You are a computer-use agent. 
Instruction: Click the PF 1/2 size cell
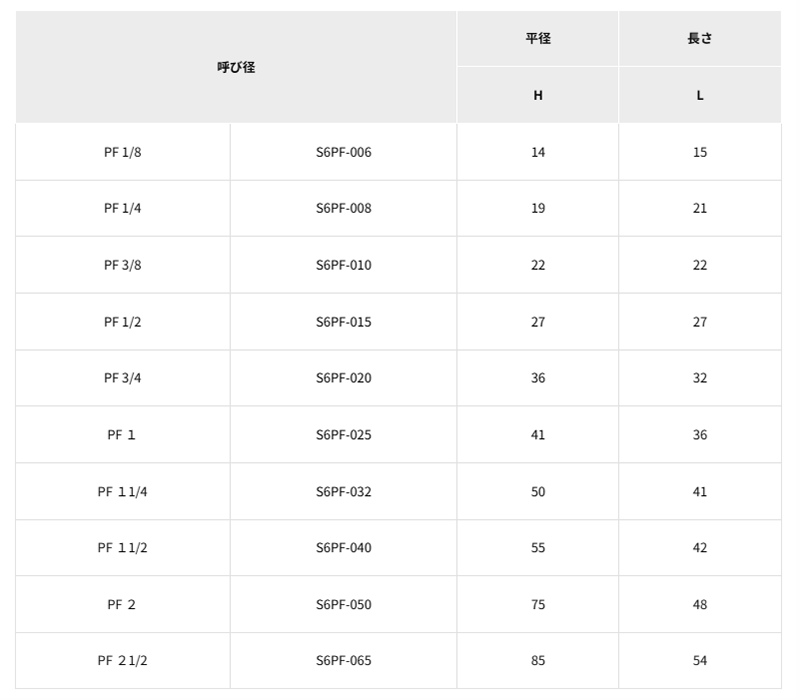(x=123, y=322)
